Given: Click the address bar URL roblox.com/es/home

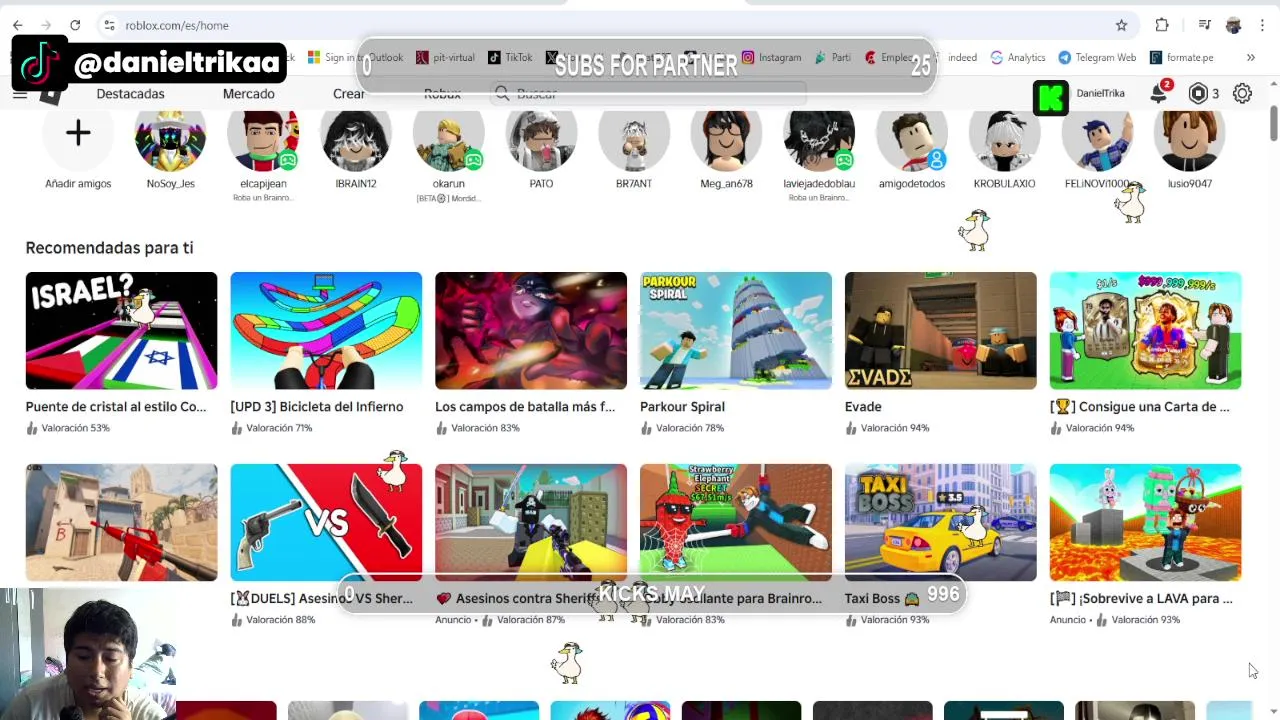Looking at the screenshot, I should coord(177,25).
